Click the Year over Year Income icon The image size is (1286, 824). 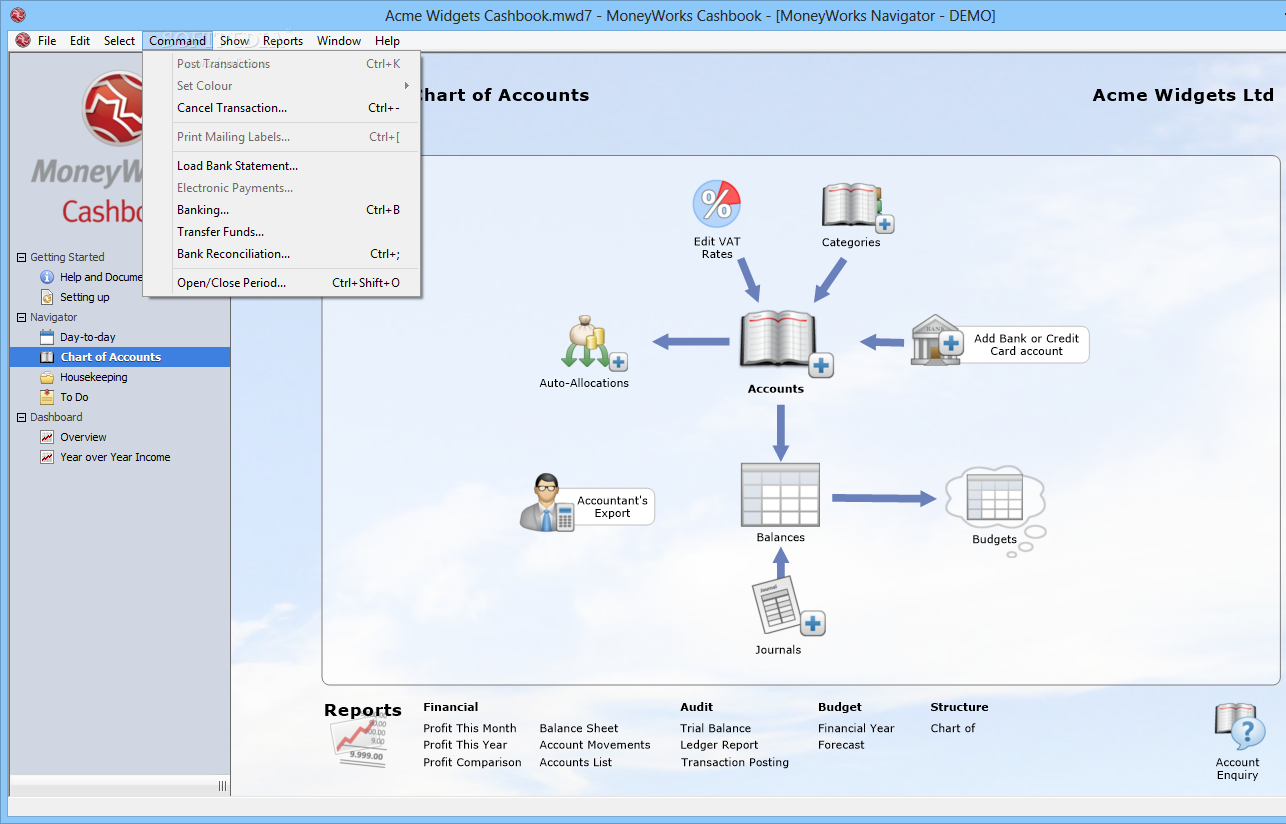[x=47, y=457]
